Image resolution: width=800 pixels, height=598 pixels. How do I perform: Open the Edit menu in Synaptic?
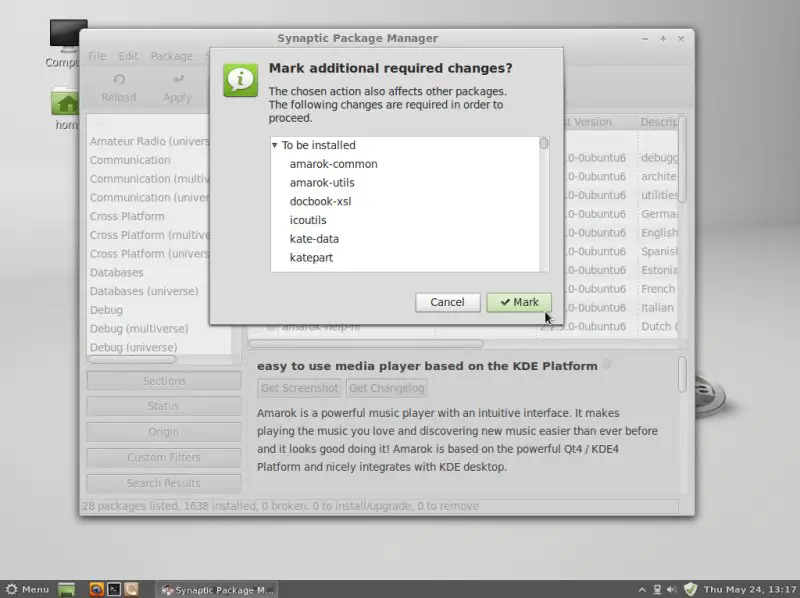pos(128,56)
